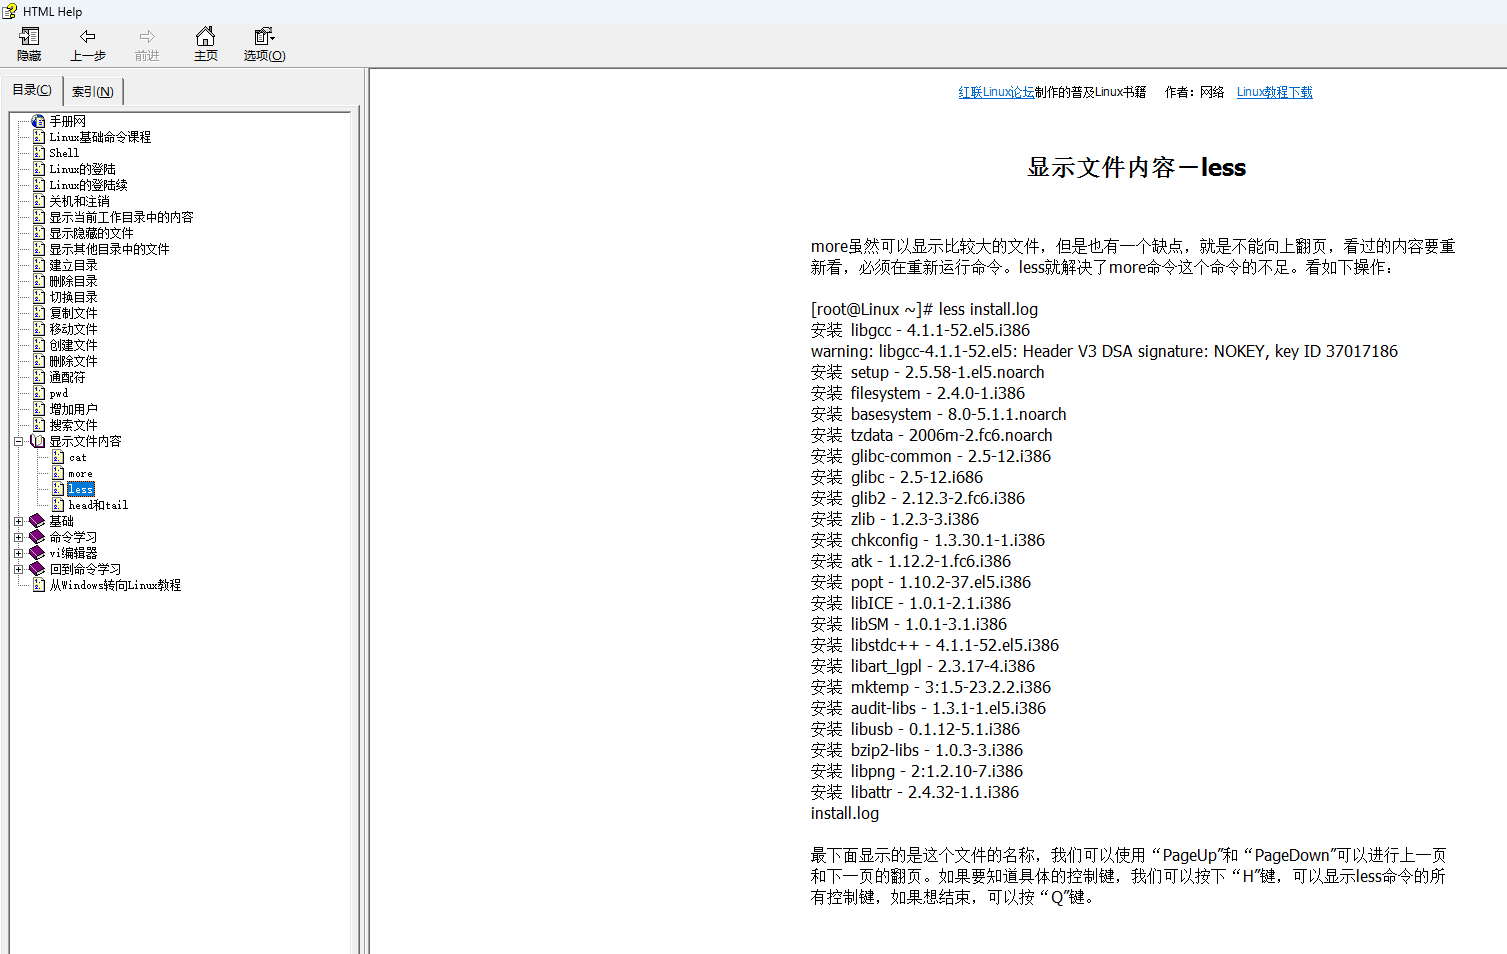Open the 显示隐藏的文件 topic
This screenshot has width=1507, height=954.
click(91, 233)
